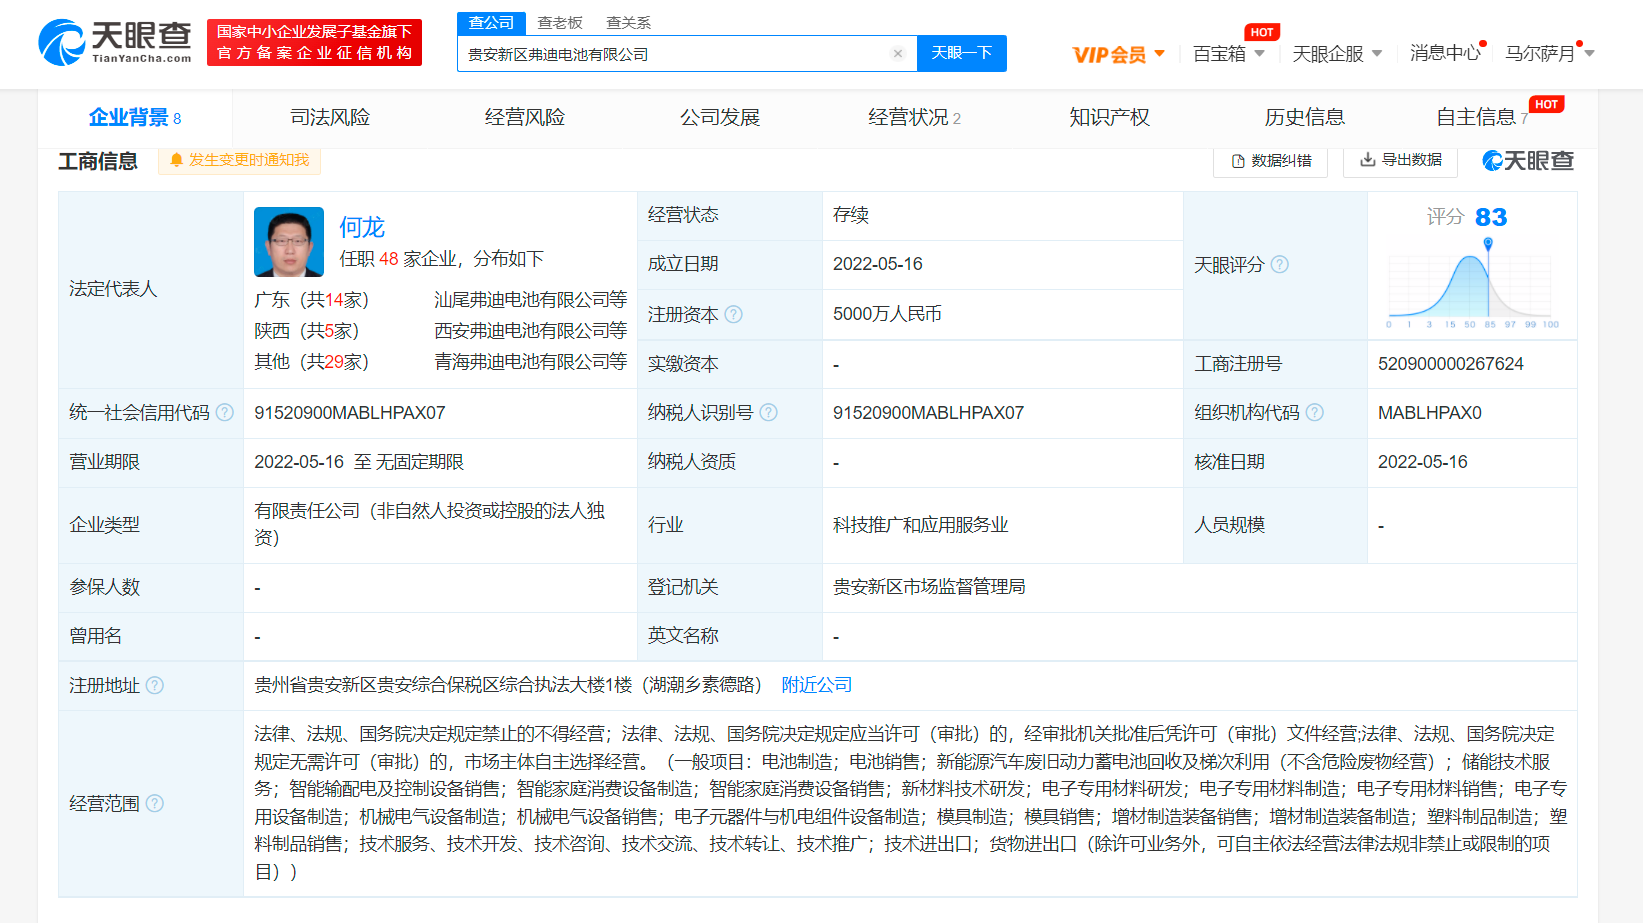The height and width of the screenshot is (923, 1643).
Task: Click the TianYanCha logo in header
Action: click(115, 42)
